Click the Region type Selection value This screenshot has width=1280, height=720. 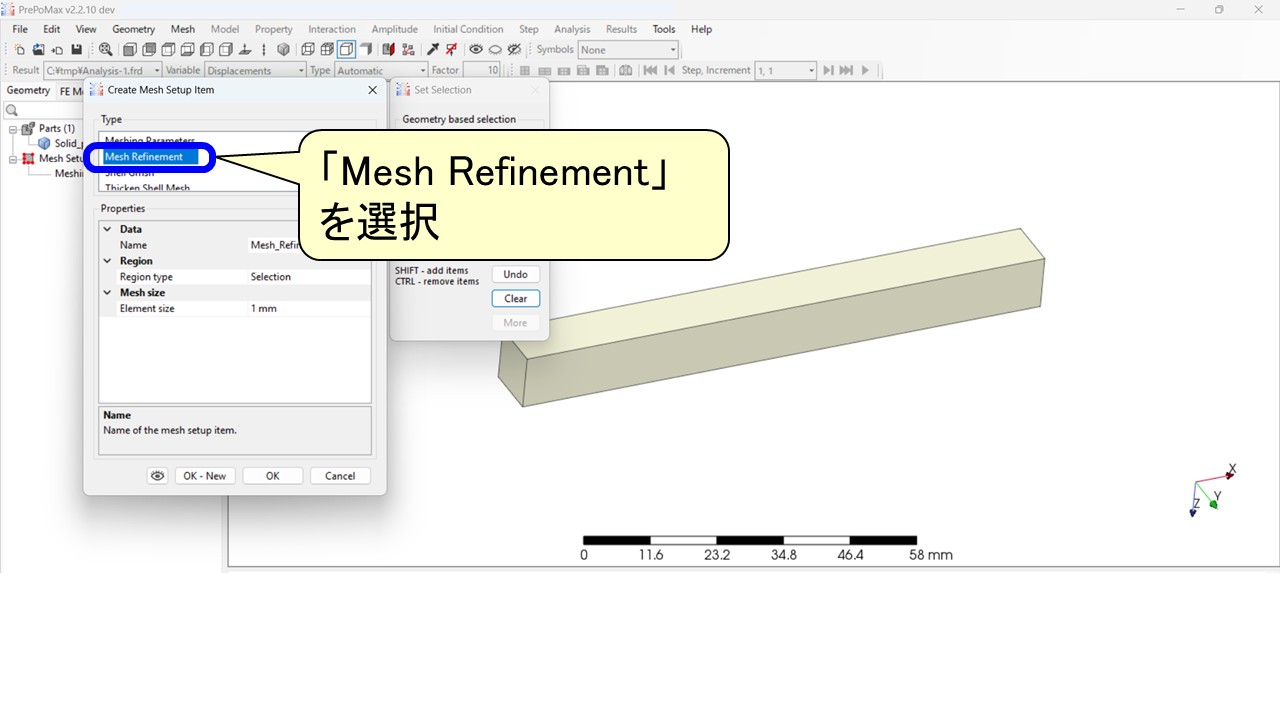coord(310,277)
